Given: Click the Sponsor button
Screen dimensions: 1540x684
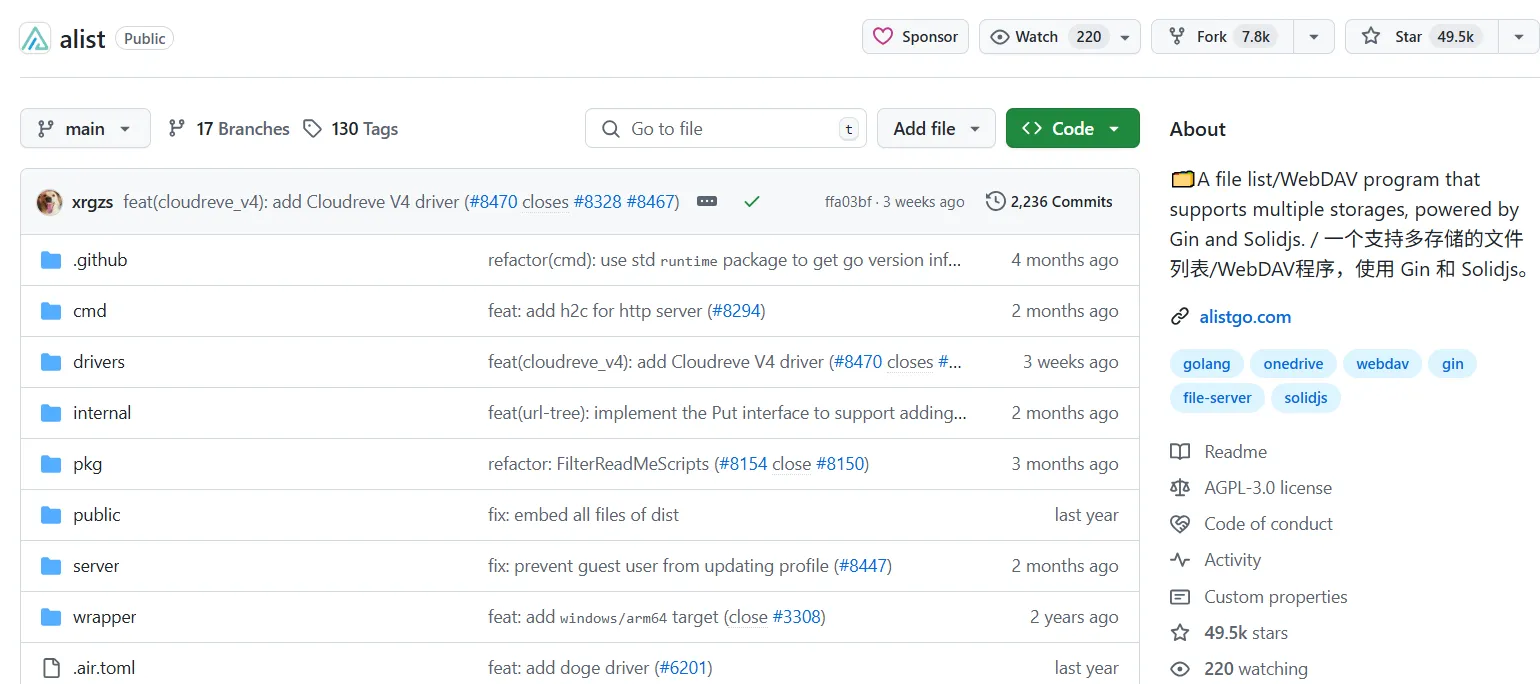Looking at the screenshot, I should coord(915,37).
